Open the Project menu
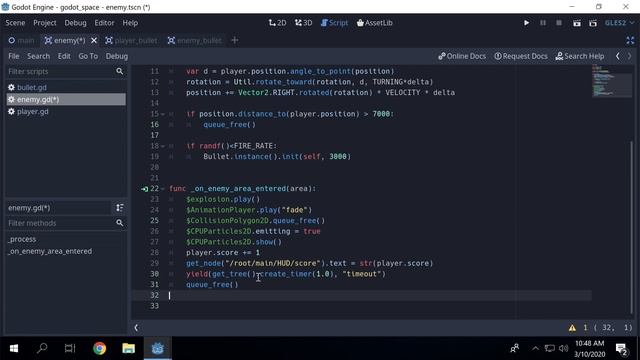The width and height of the screenshot is (640, 360). click(x=44, y=23)
